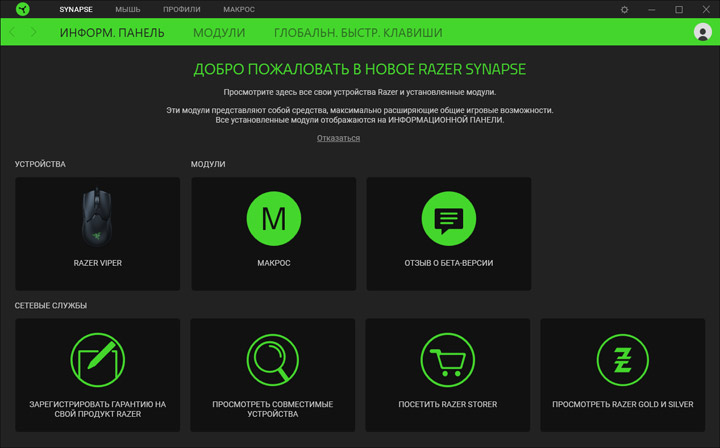Click the magnifier compatible devices icon
The image size is (720, 448).
273,360
